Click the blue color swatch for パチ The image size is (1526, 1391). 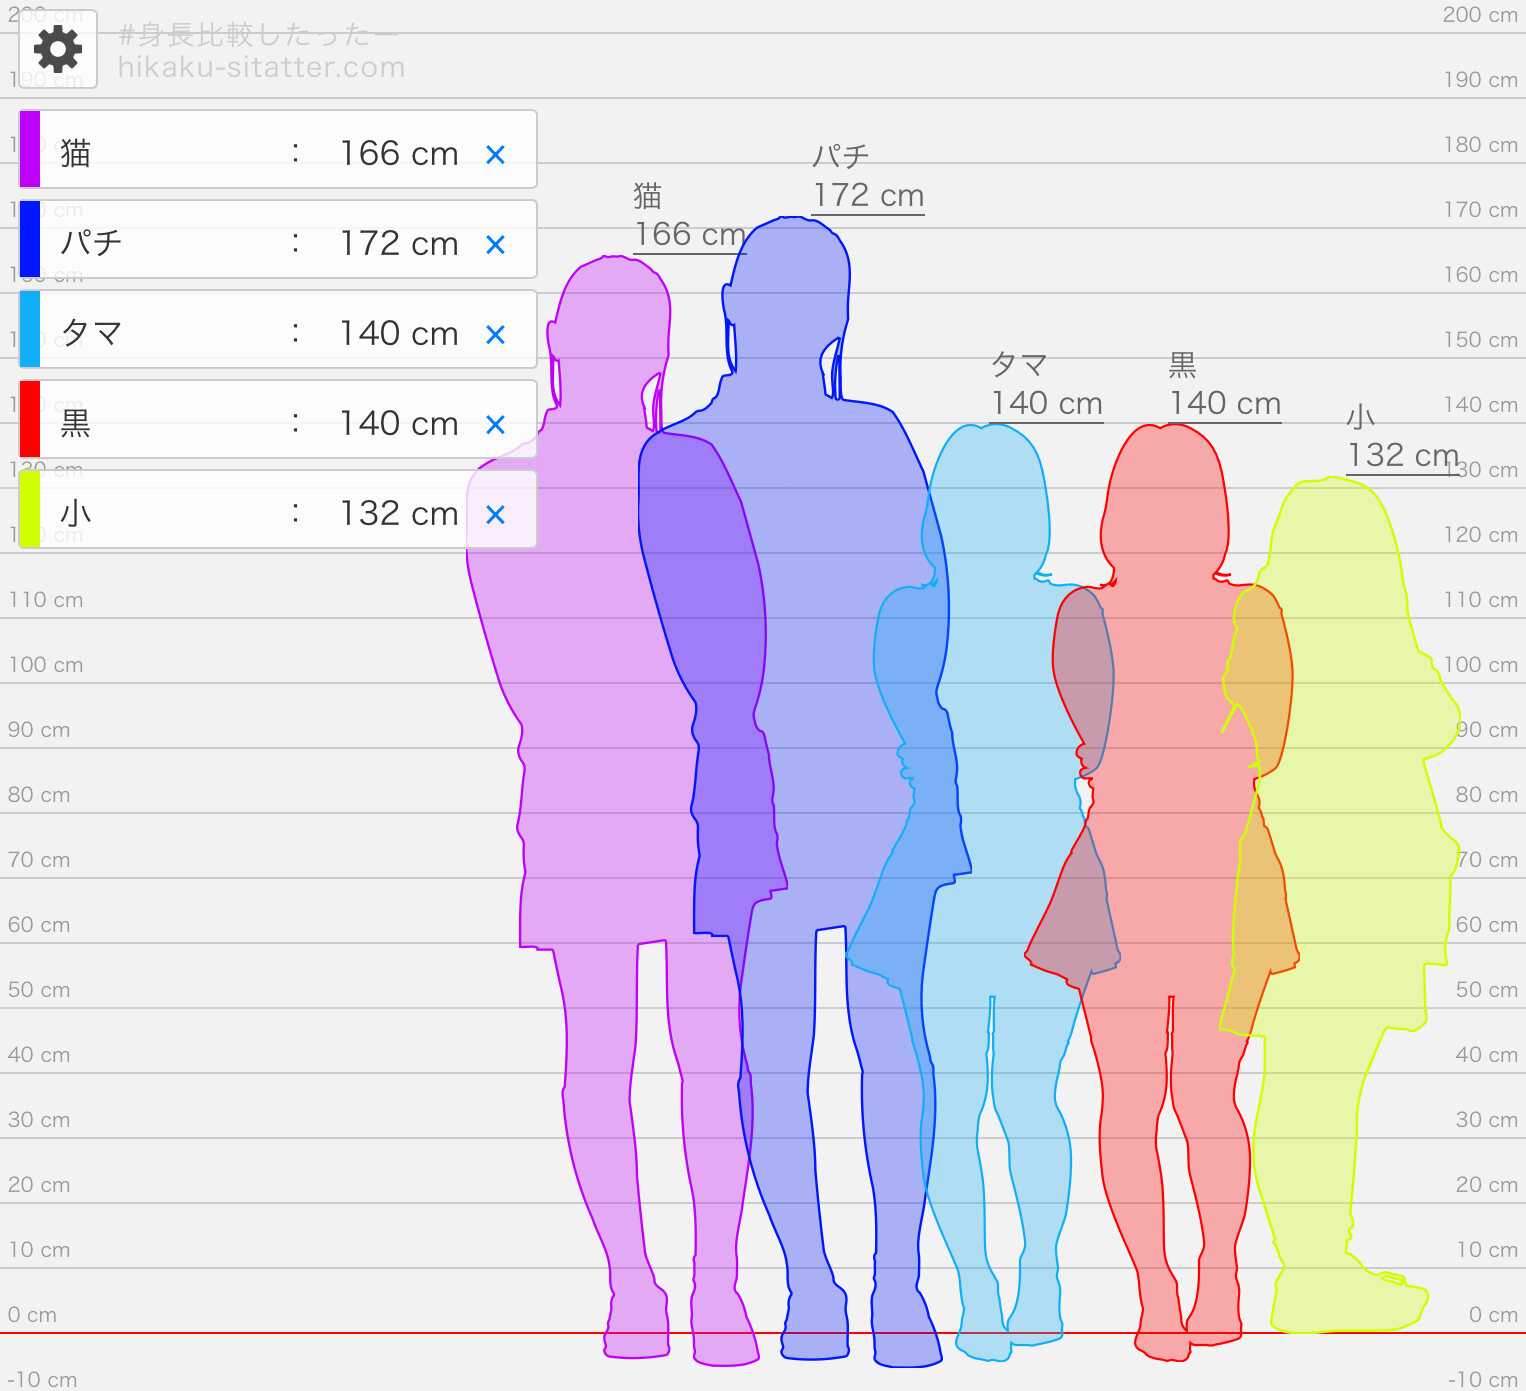(30, 239)
